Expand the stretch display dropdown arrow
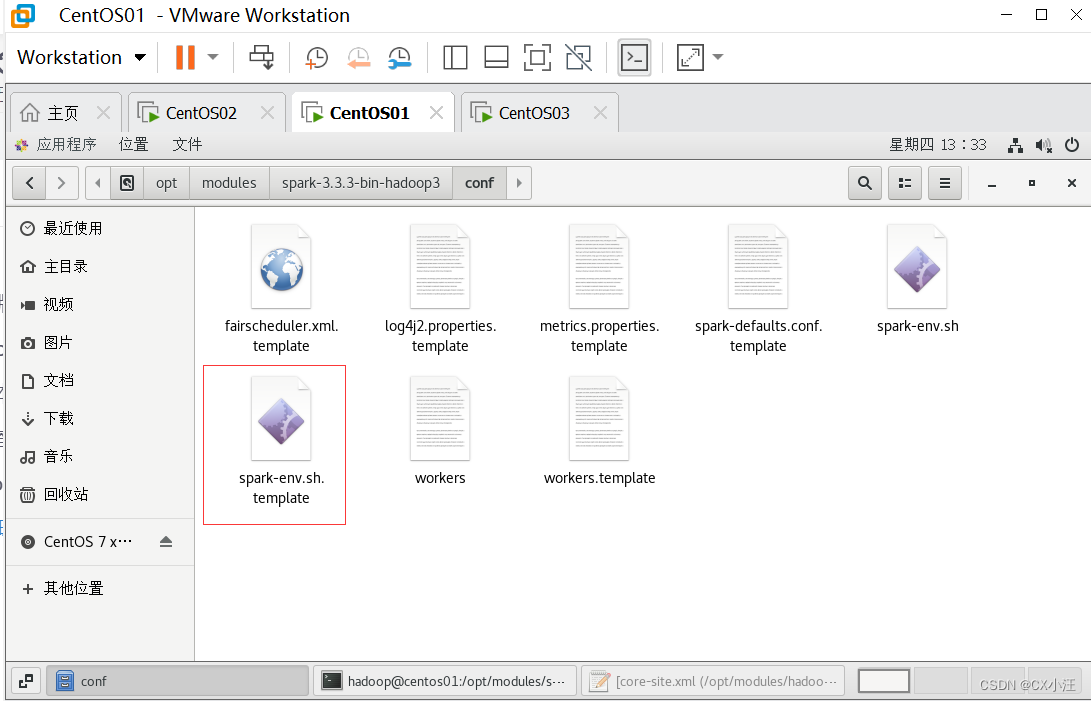The width and height of the screenshot is (1091, 701). (x=718, y=57)
